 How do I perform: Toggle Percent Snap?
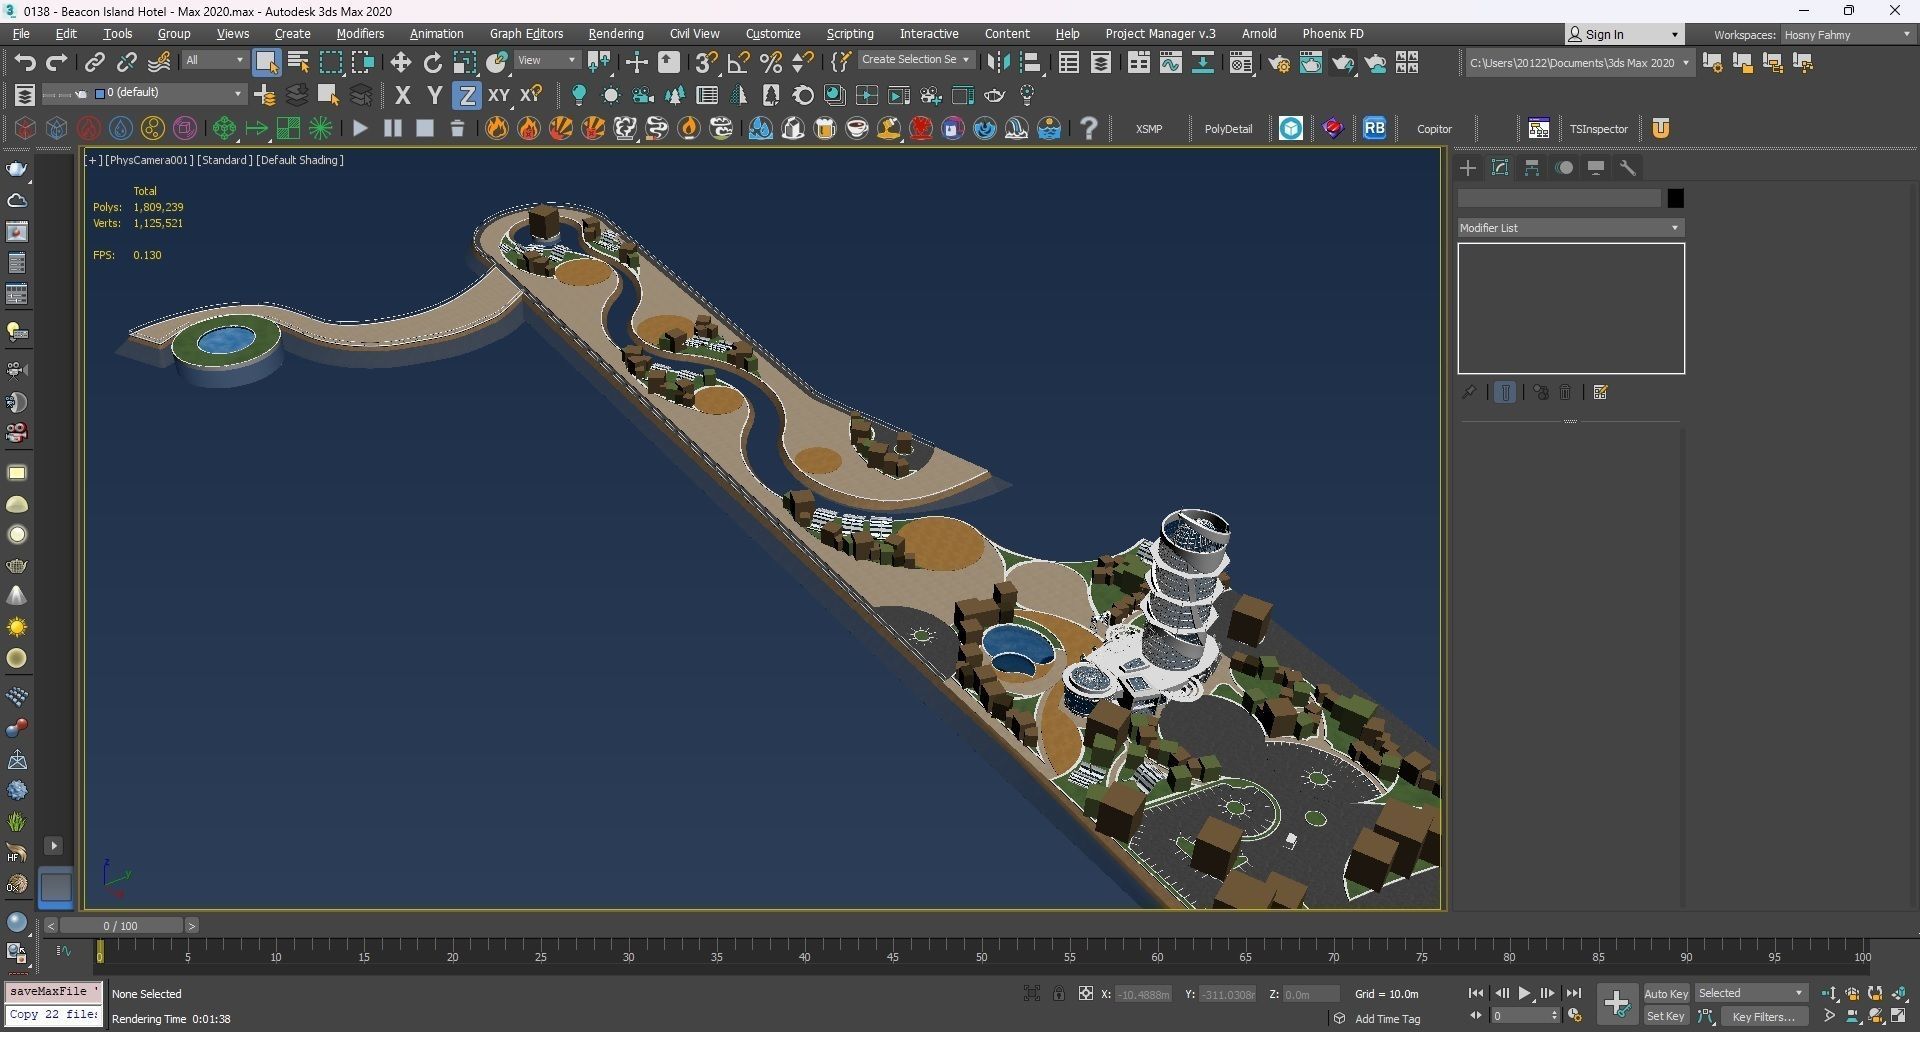771,63
